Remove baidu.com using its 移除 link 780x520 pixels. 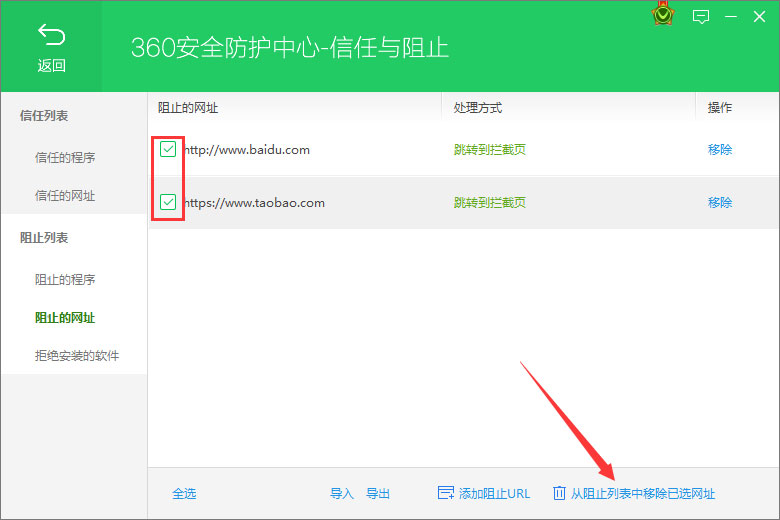(x=720, y=149)
